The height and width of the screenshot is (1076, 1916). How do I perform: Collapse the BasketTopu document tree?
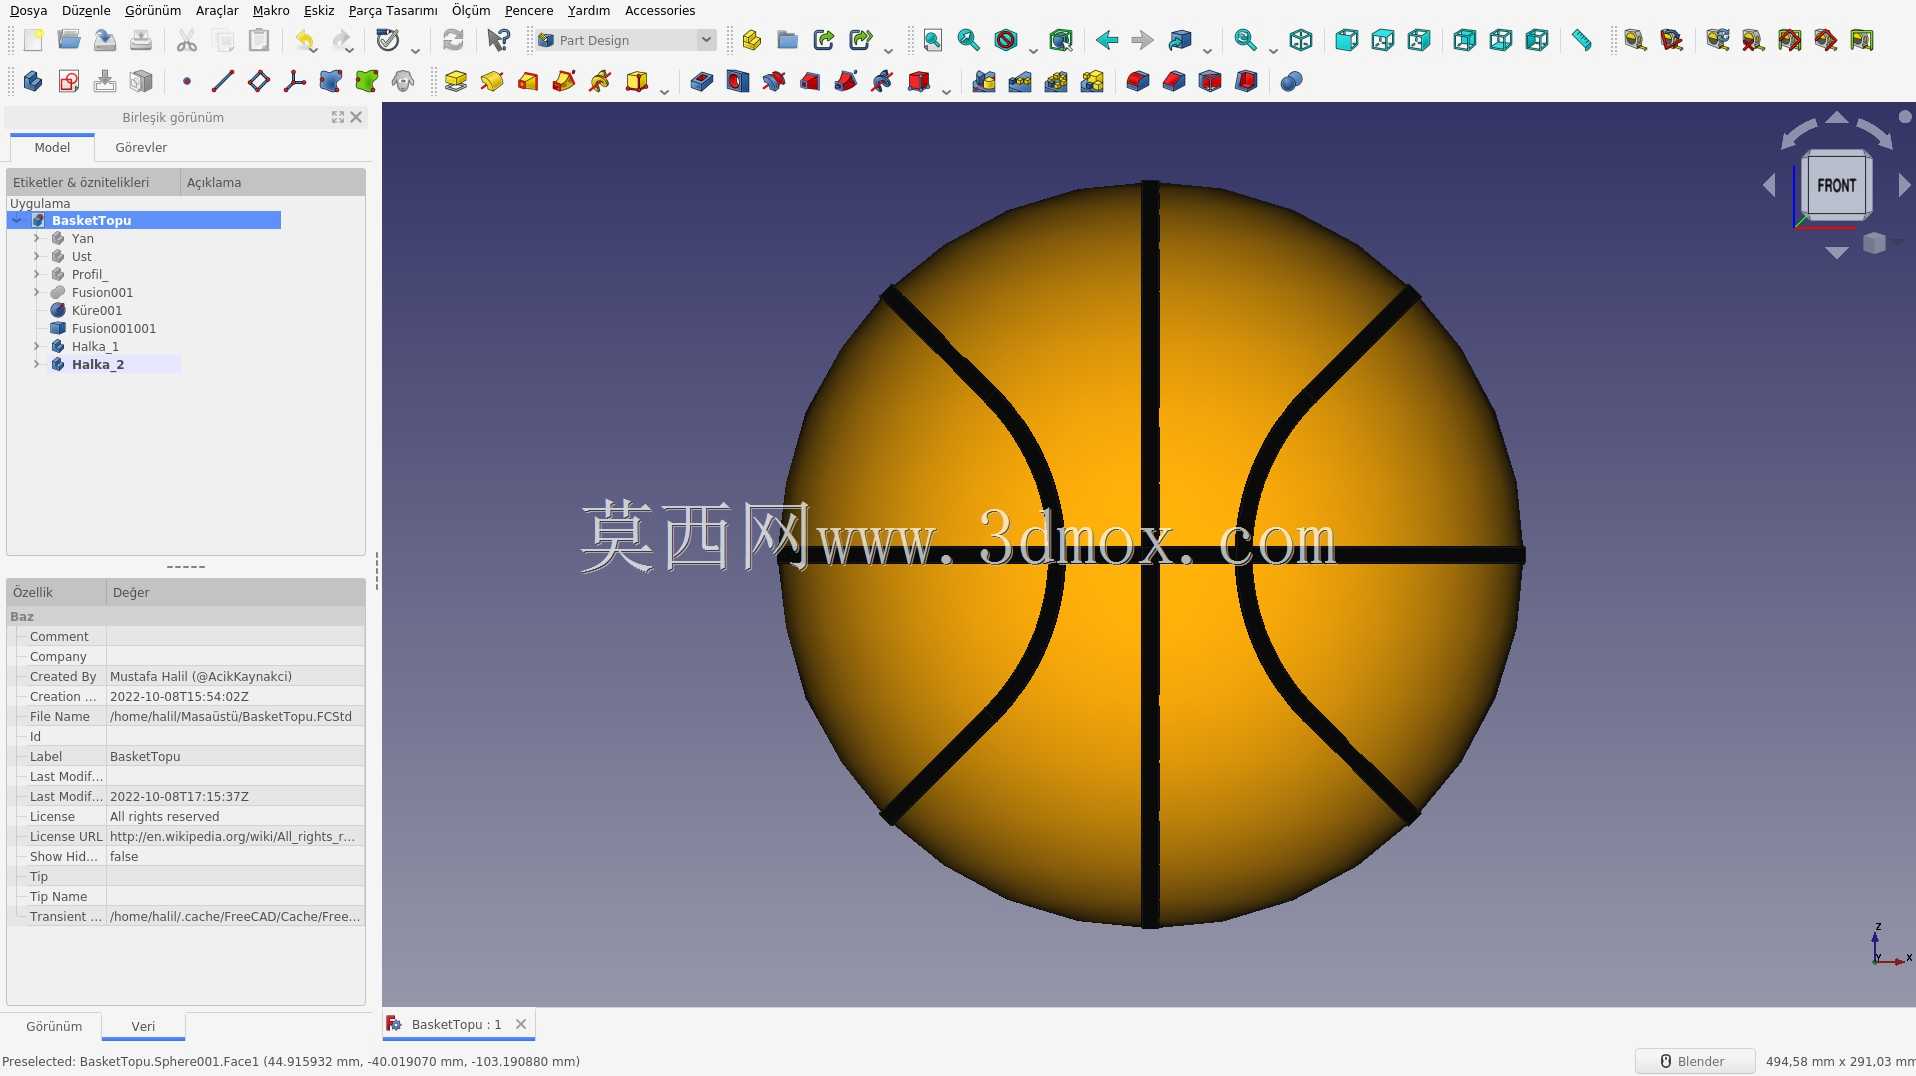click(x=17, y=220)
